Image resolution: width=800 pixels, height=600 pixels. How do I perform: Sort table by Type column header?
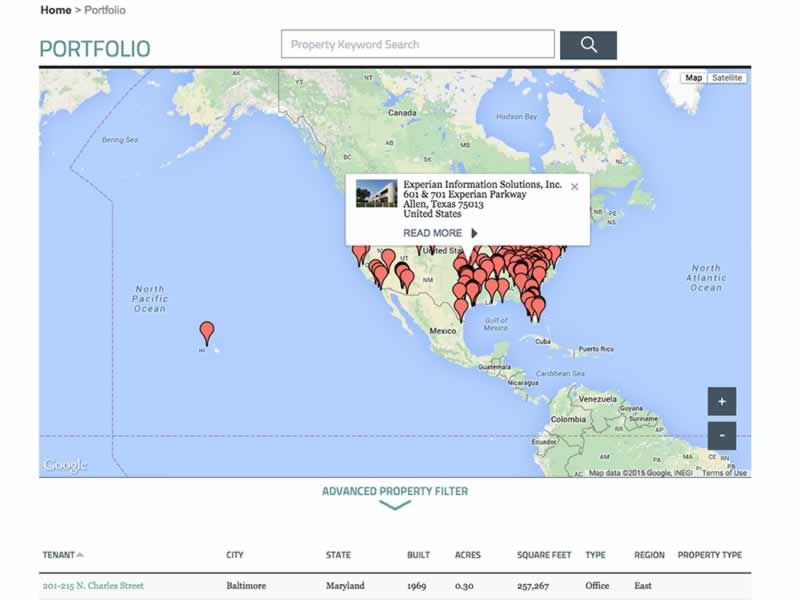(x=595, y=555)
